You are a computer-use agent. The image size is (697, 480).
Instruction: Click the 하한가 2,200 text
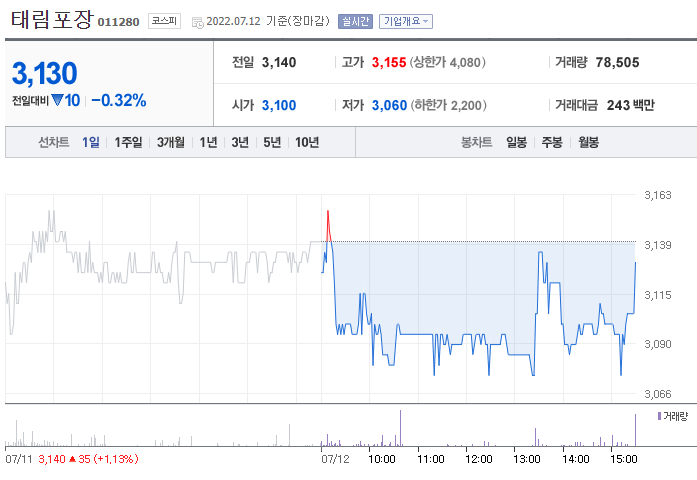449,105
